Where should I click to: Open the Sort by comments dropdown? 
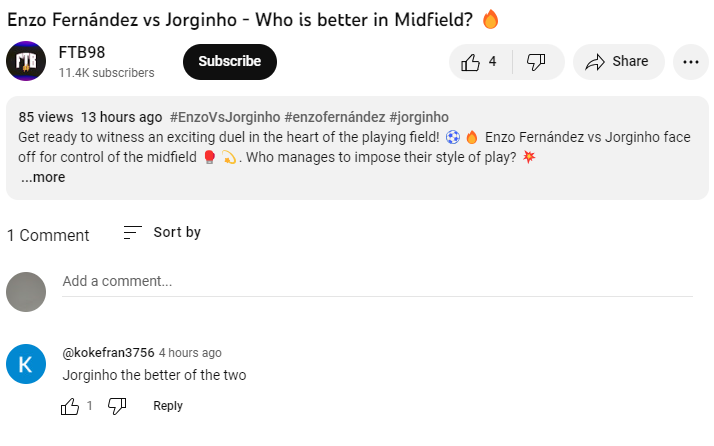162,232
